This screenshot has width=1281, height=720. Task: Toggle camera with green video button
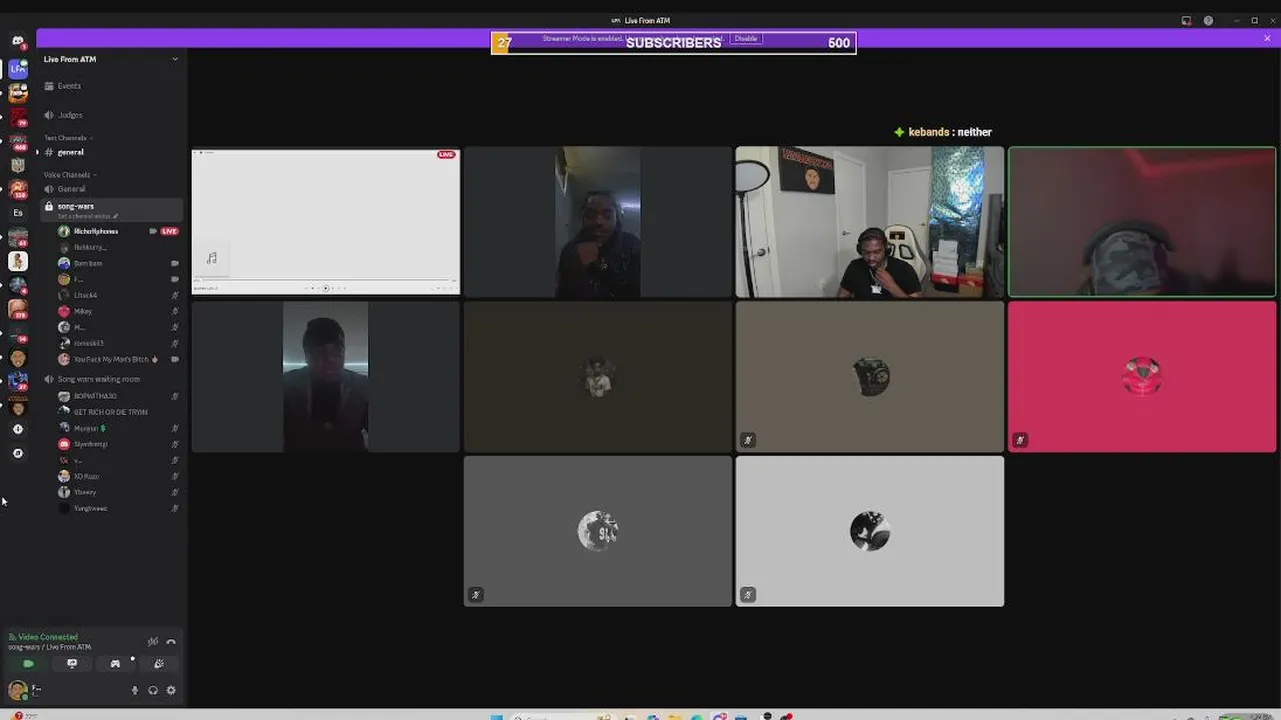click(28, 663)
